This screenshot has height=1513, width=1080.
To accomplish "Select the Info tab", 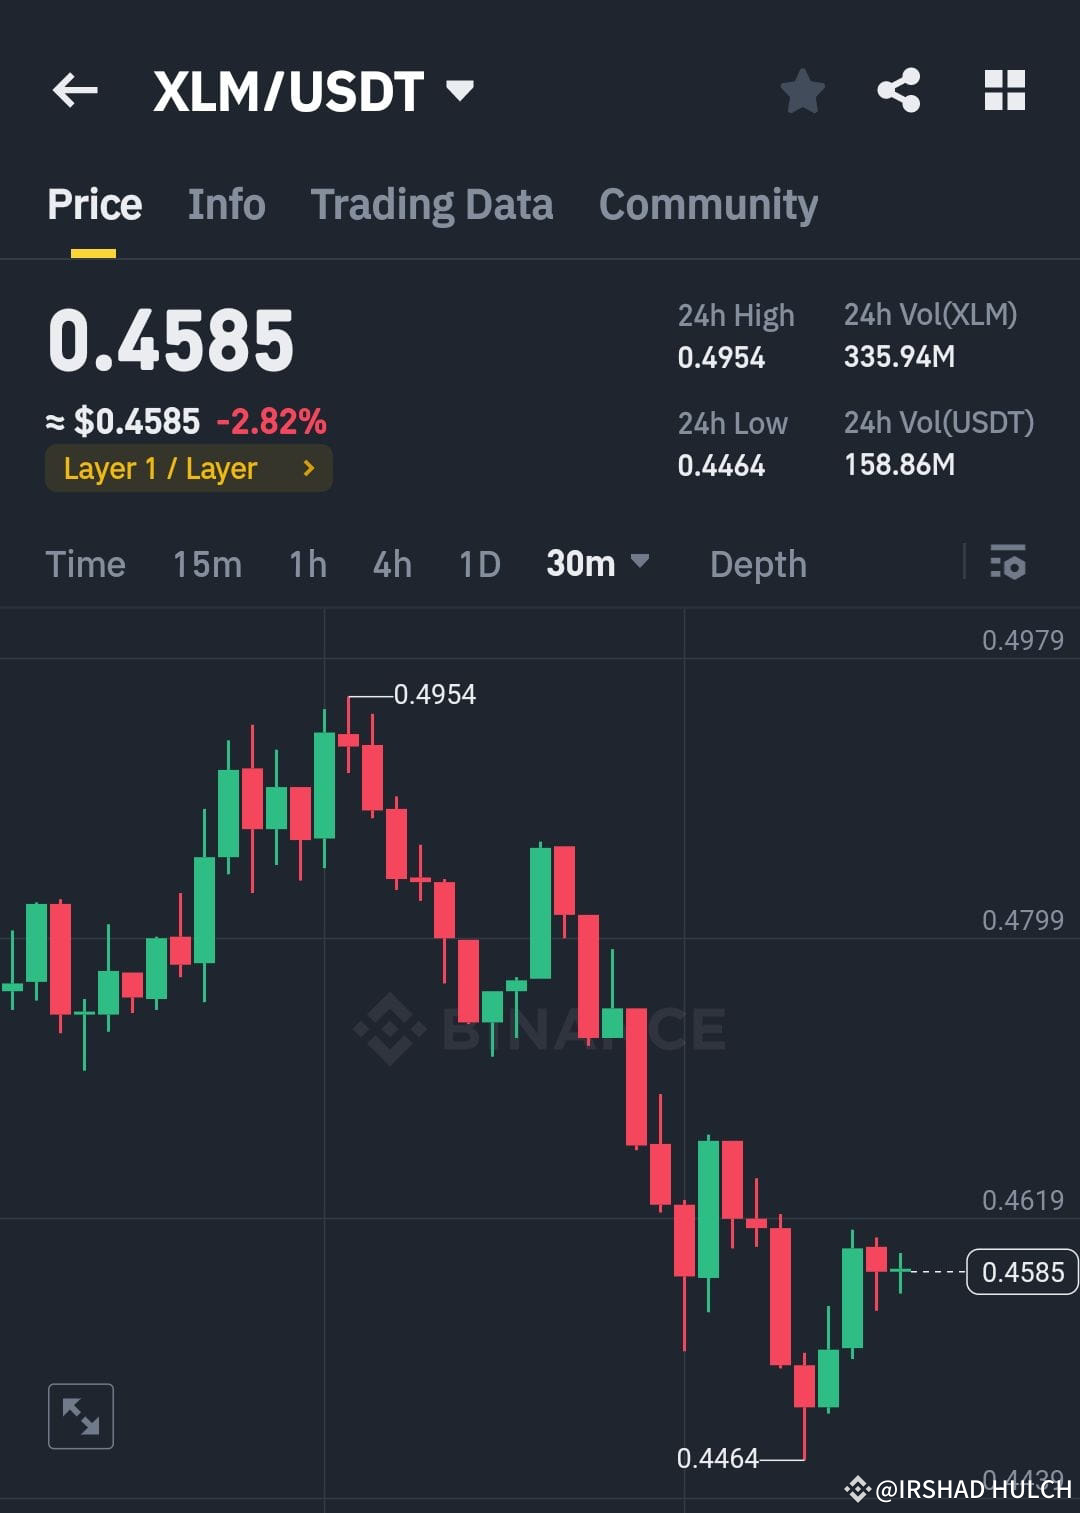I will point(225,204).
